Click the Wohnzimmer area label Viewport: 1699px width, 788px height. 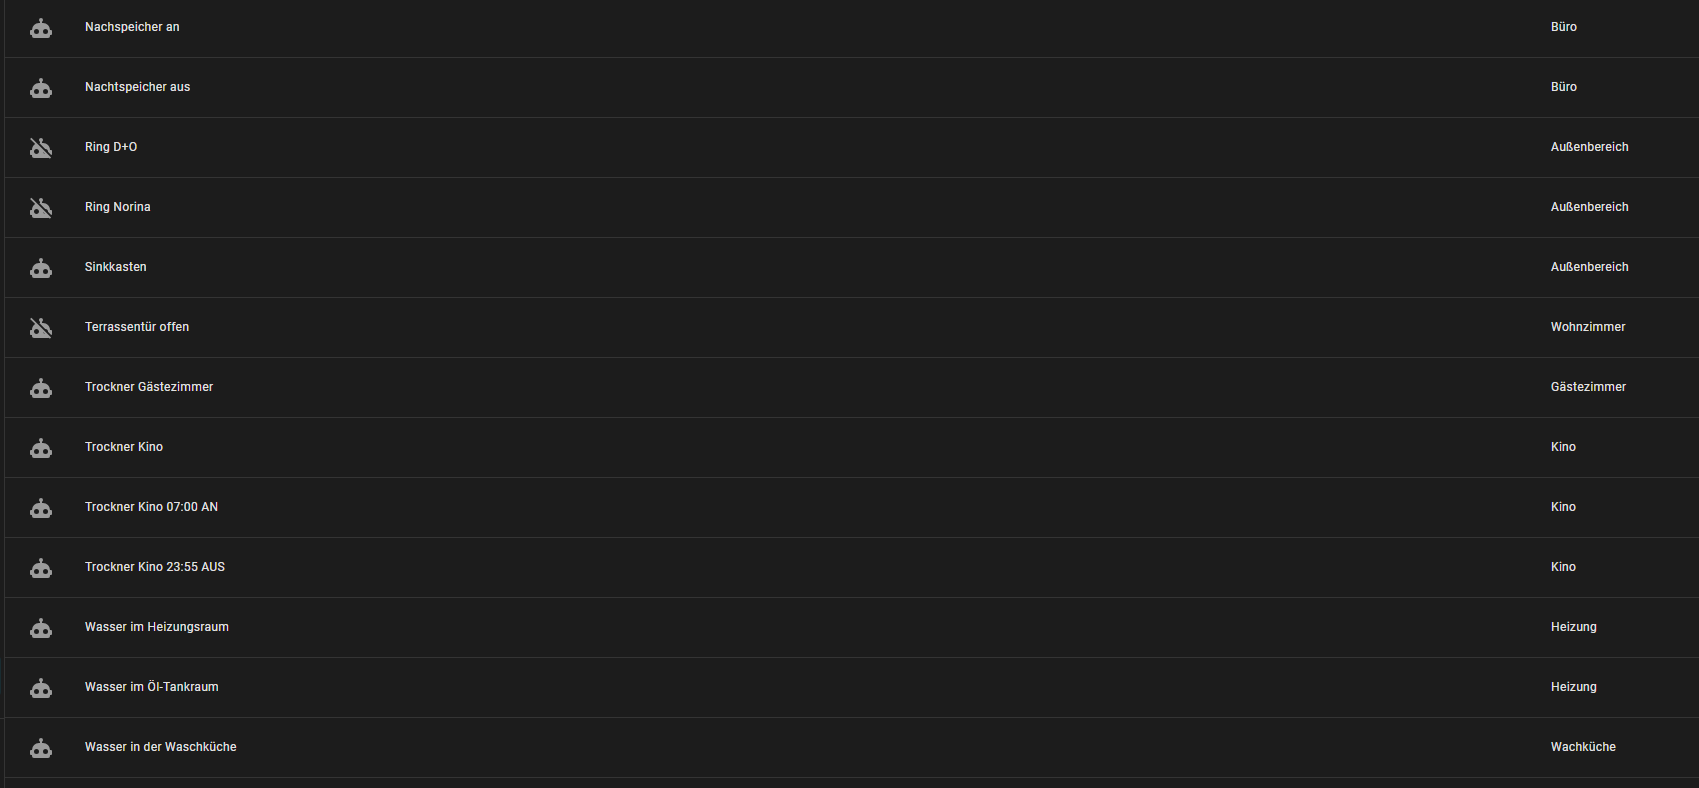click(x=1587, y=327)
